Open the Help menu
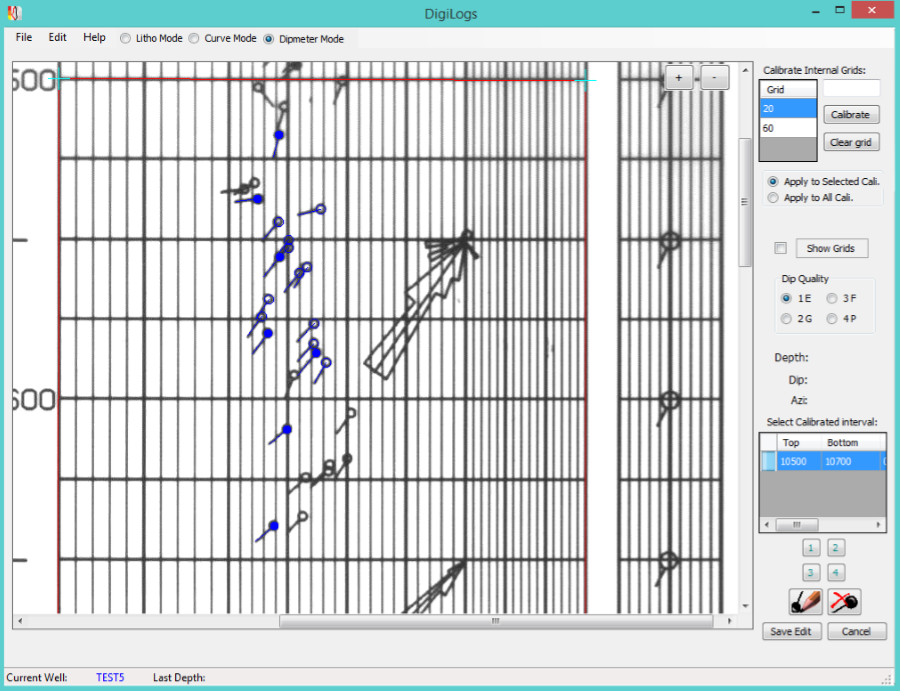The width and height of the screenshot is (901, 692). click(x=94, y=38)
